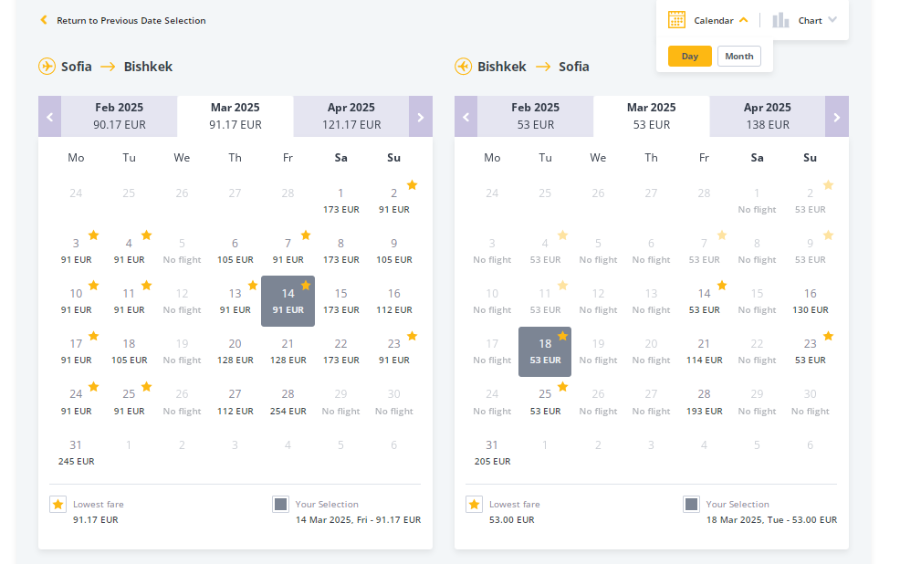This screenshot has height=564, width=900.
Task: Select outbound March 3 at 91 EUR
Action: pyautogui.click(x=76, y=251)
